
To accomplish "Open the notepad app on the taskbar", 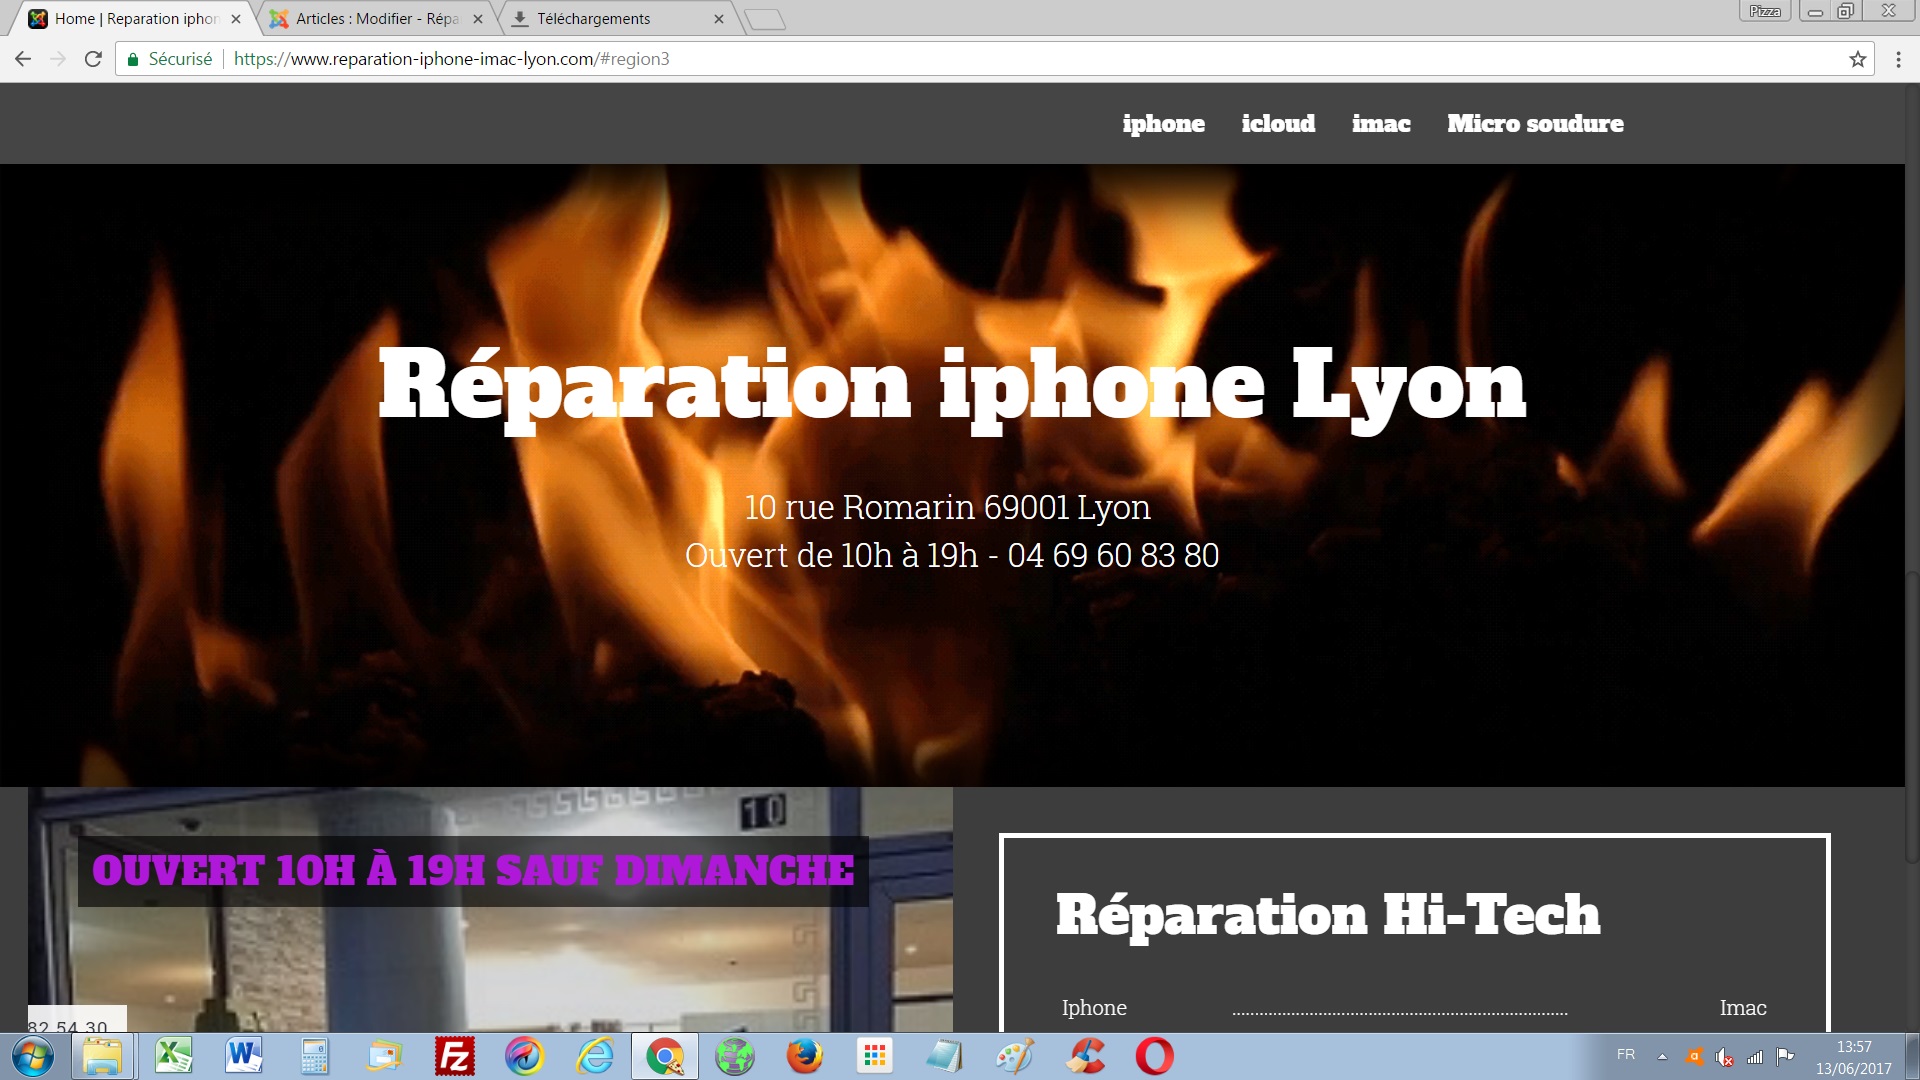I will 944,1056.
